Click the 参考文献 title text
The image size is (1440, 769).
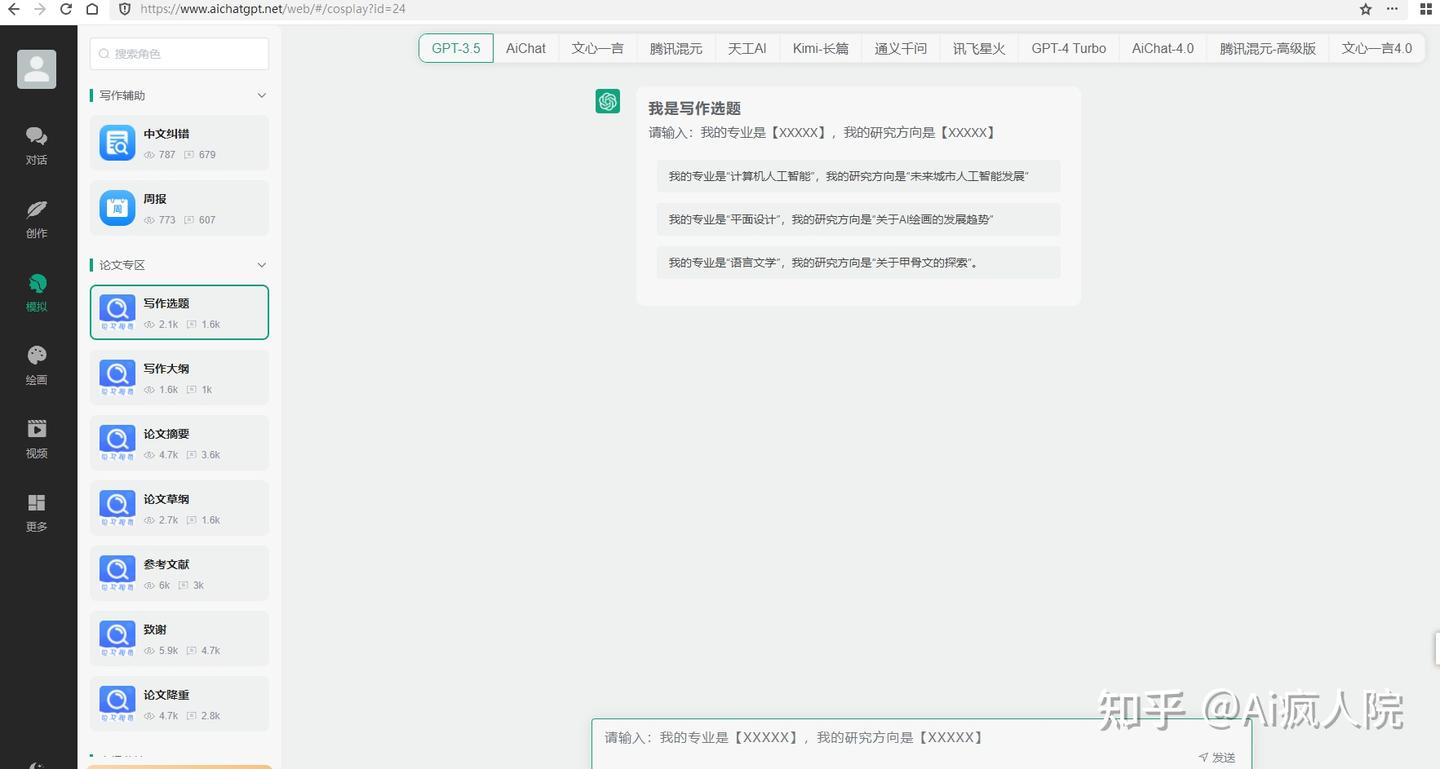tap(166, 564)
